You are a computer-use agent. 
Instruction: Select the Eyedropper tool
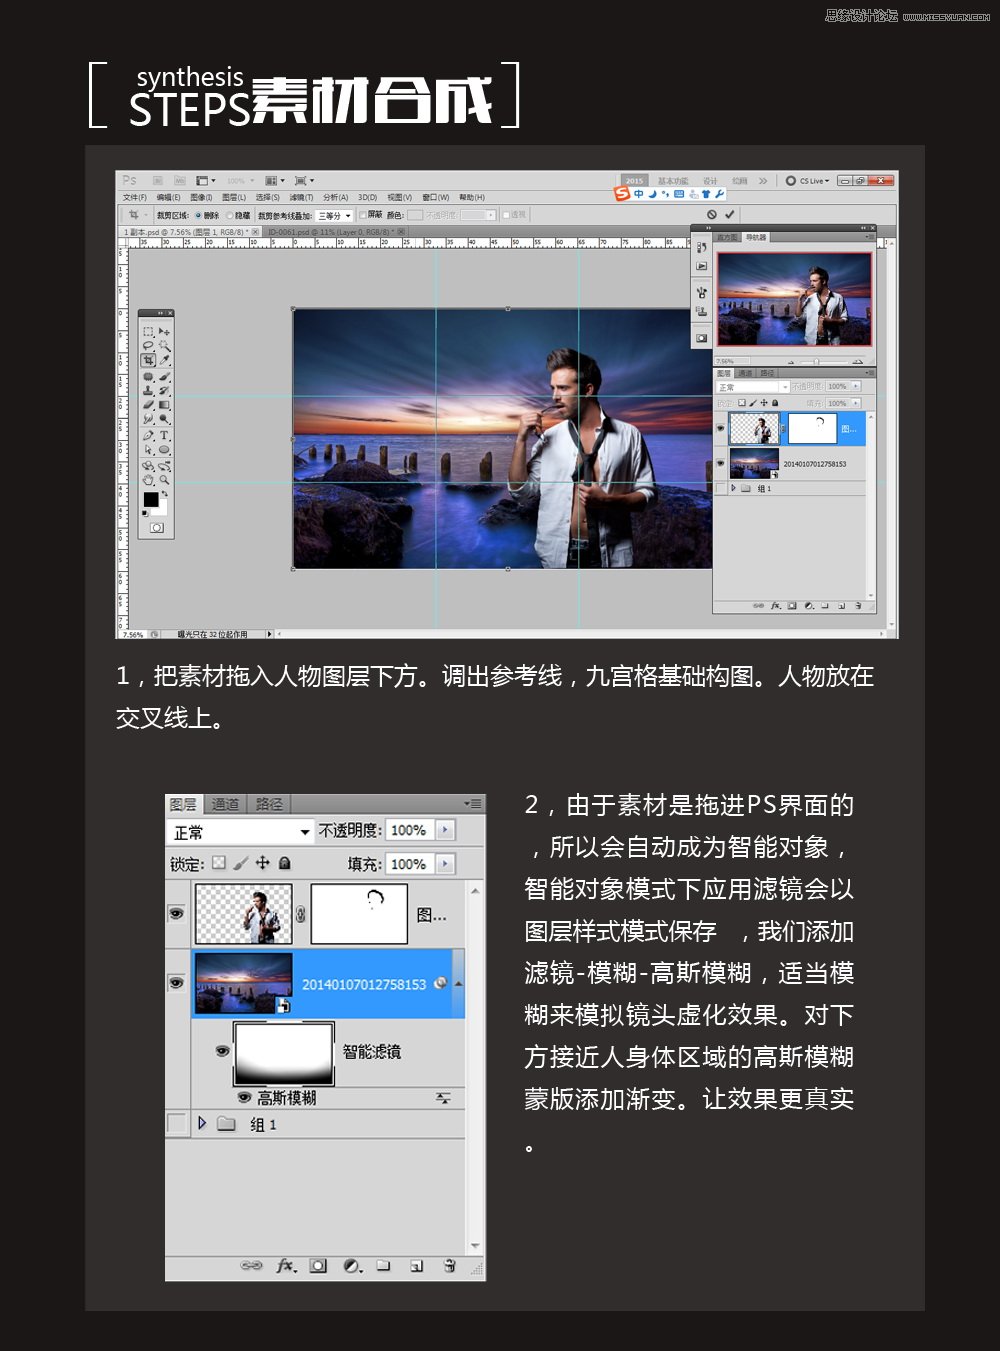point(163,360)
